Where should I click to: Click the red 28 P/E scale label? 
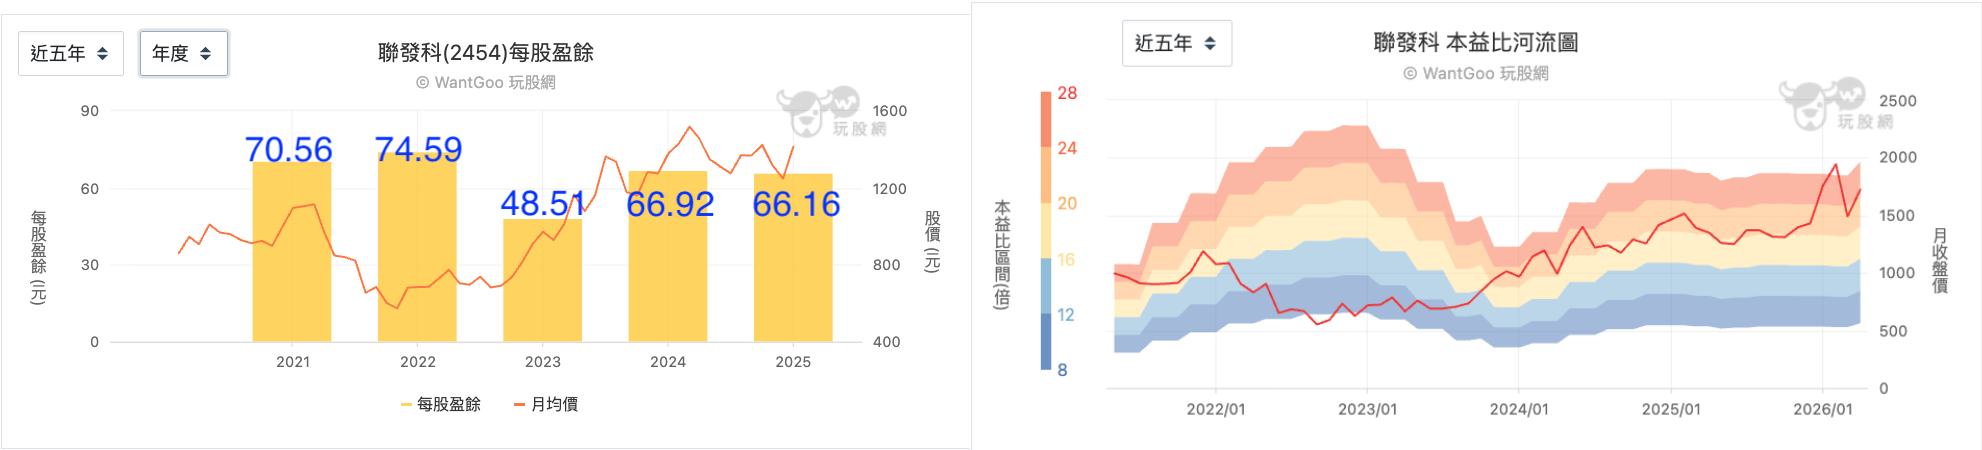point(1067,93)
